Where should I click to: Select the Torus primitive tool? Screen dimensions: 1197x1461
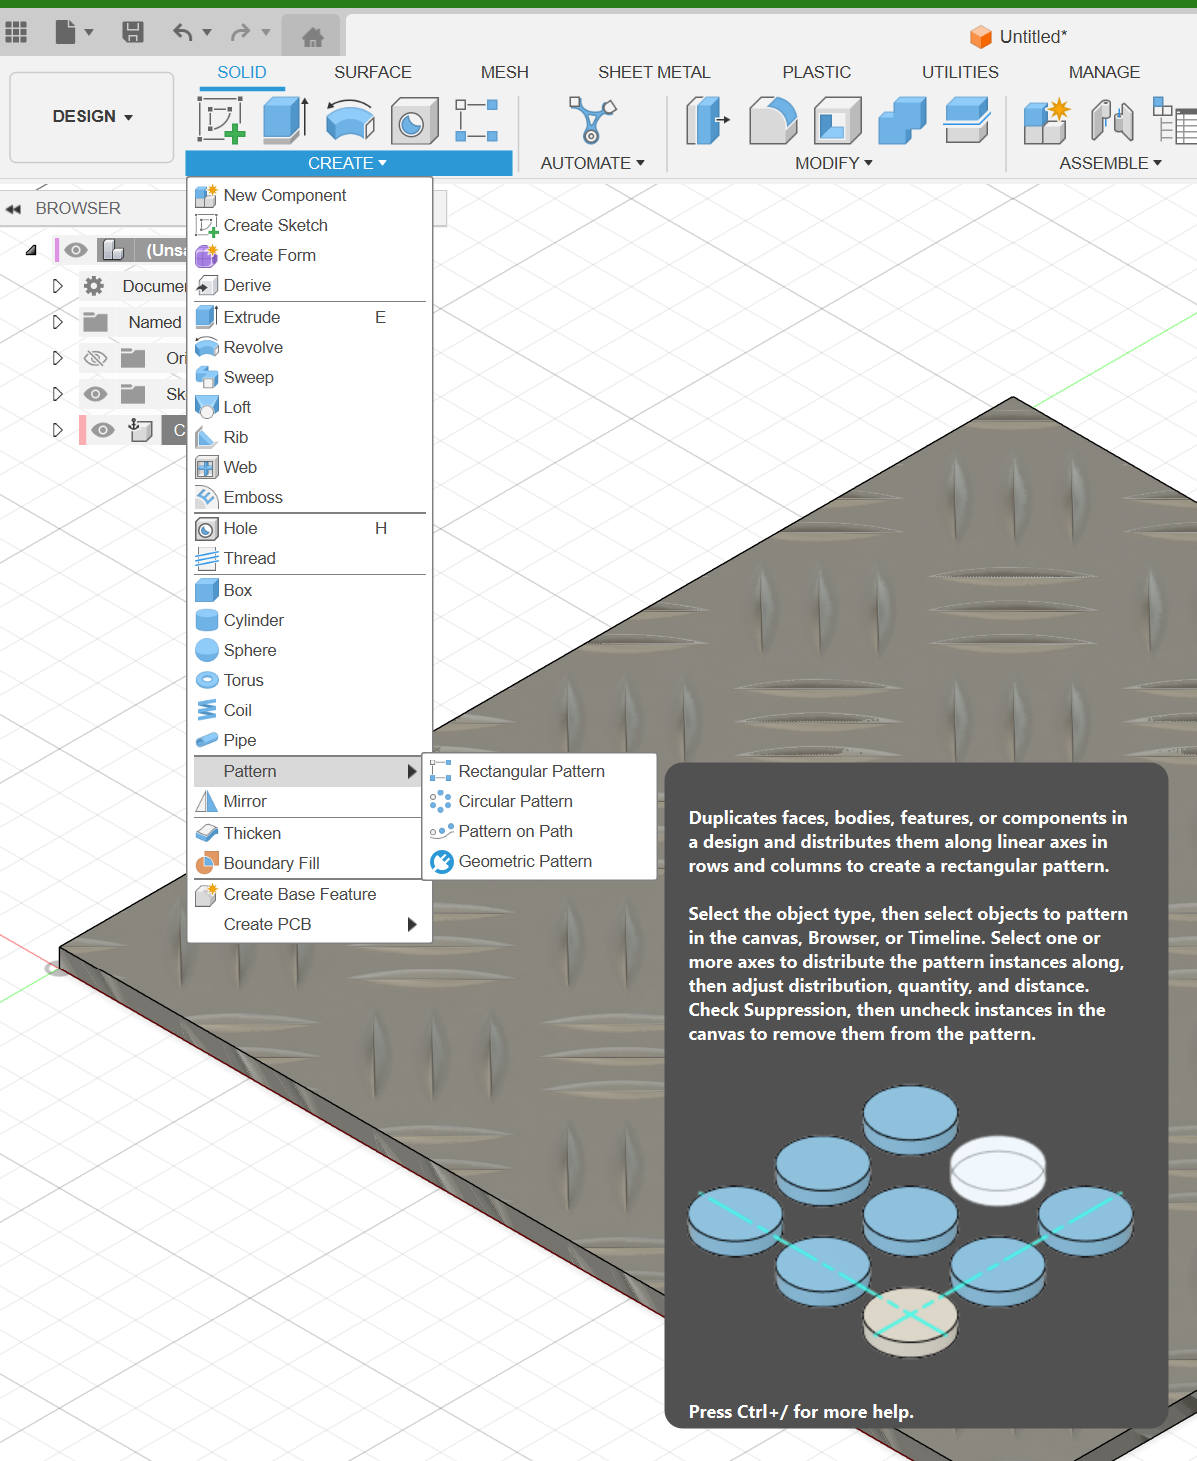click(x=243, y=680)
